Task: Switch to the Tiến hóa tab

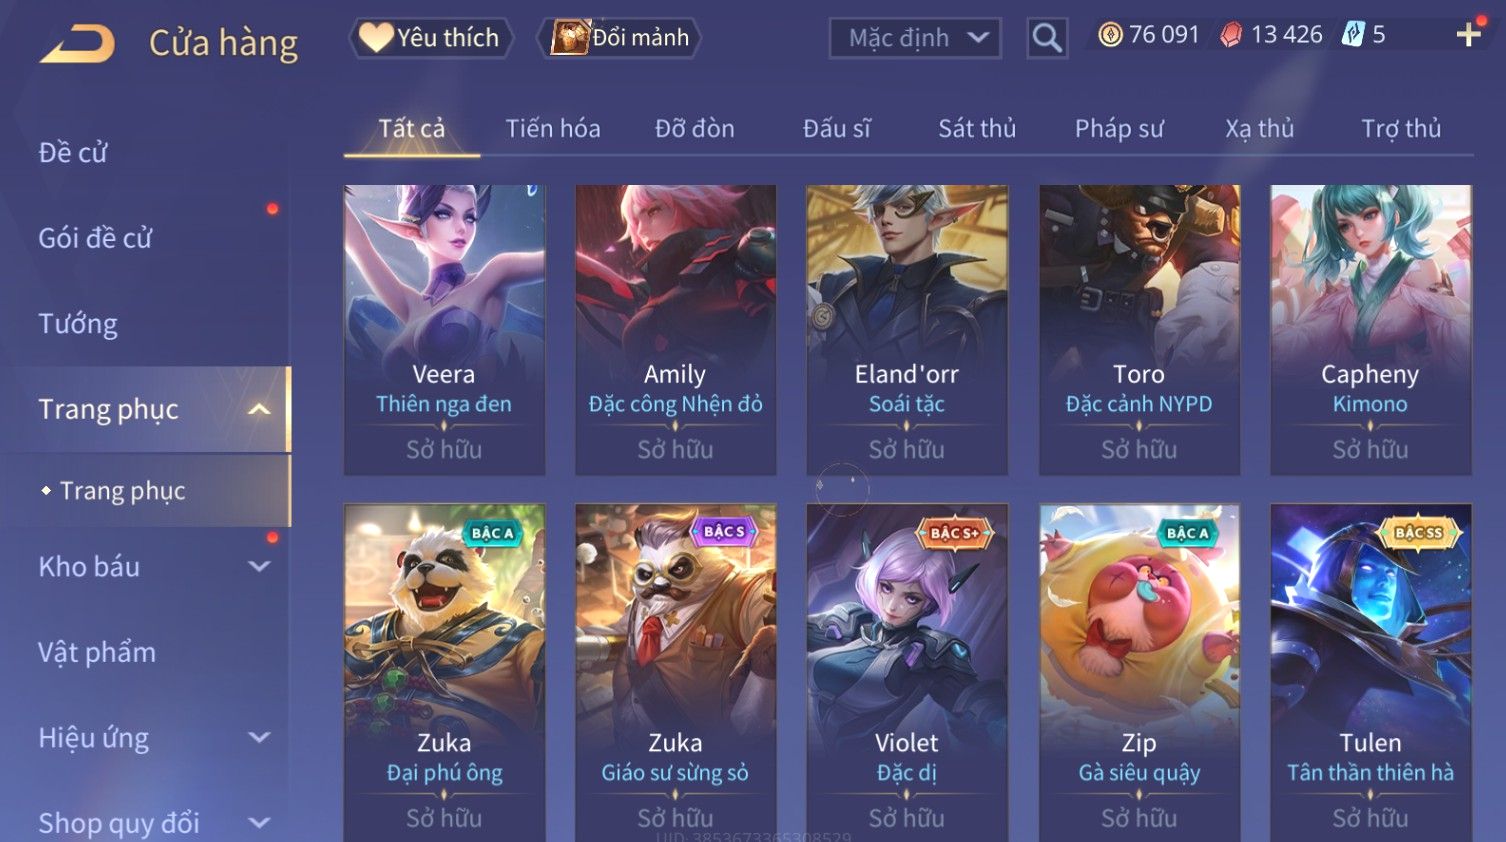Action: 553,128
